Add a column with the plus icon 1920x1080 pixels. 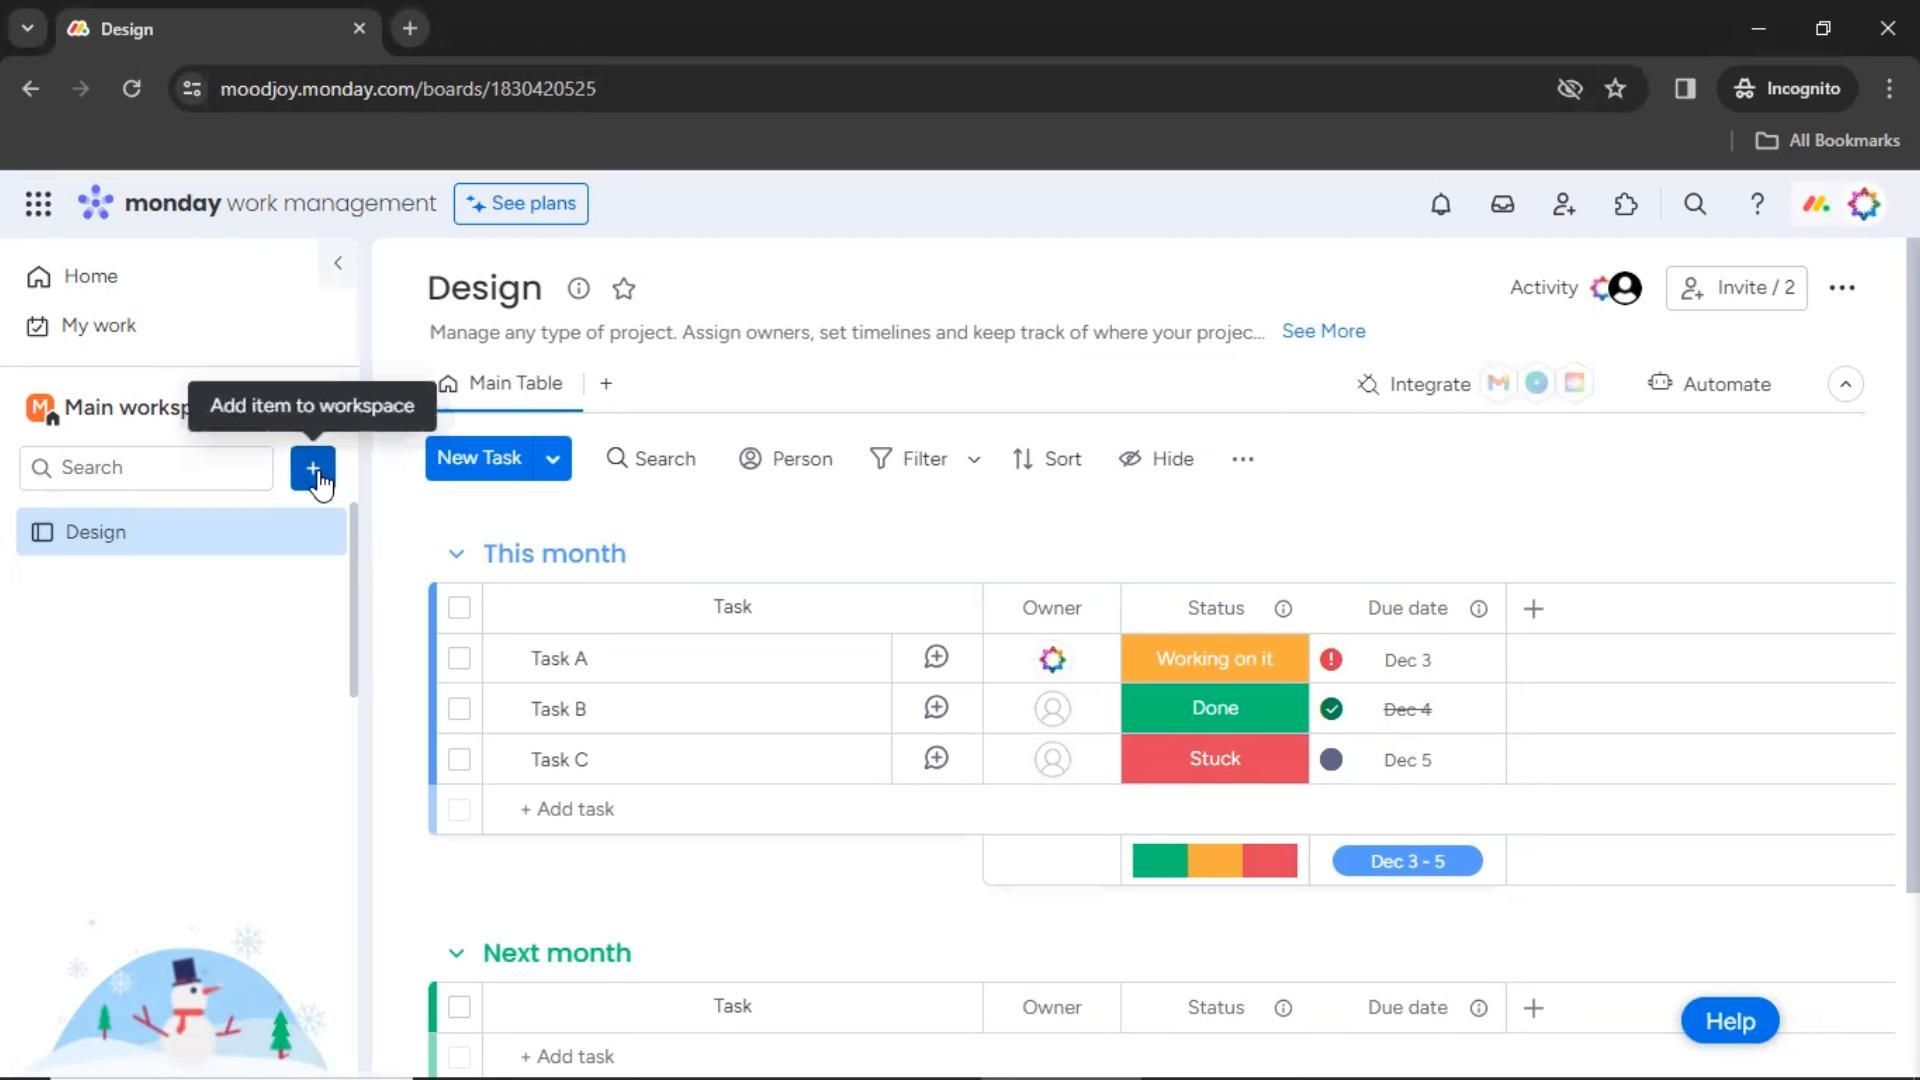[x=1533, y=609]
